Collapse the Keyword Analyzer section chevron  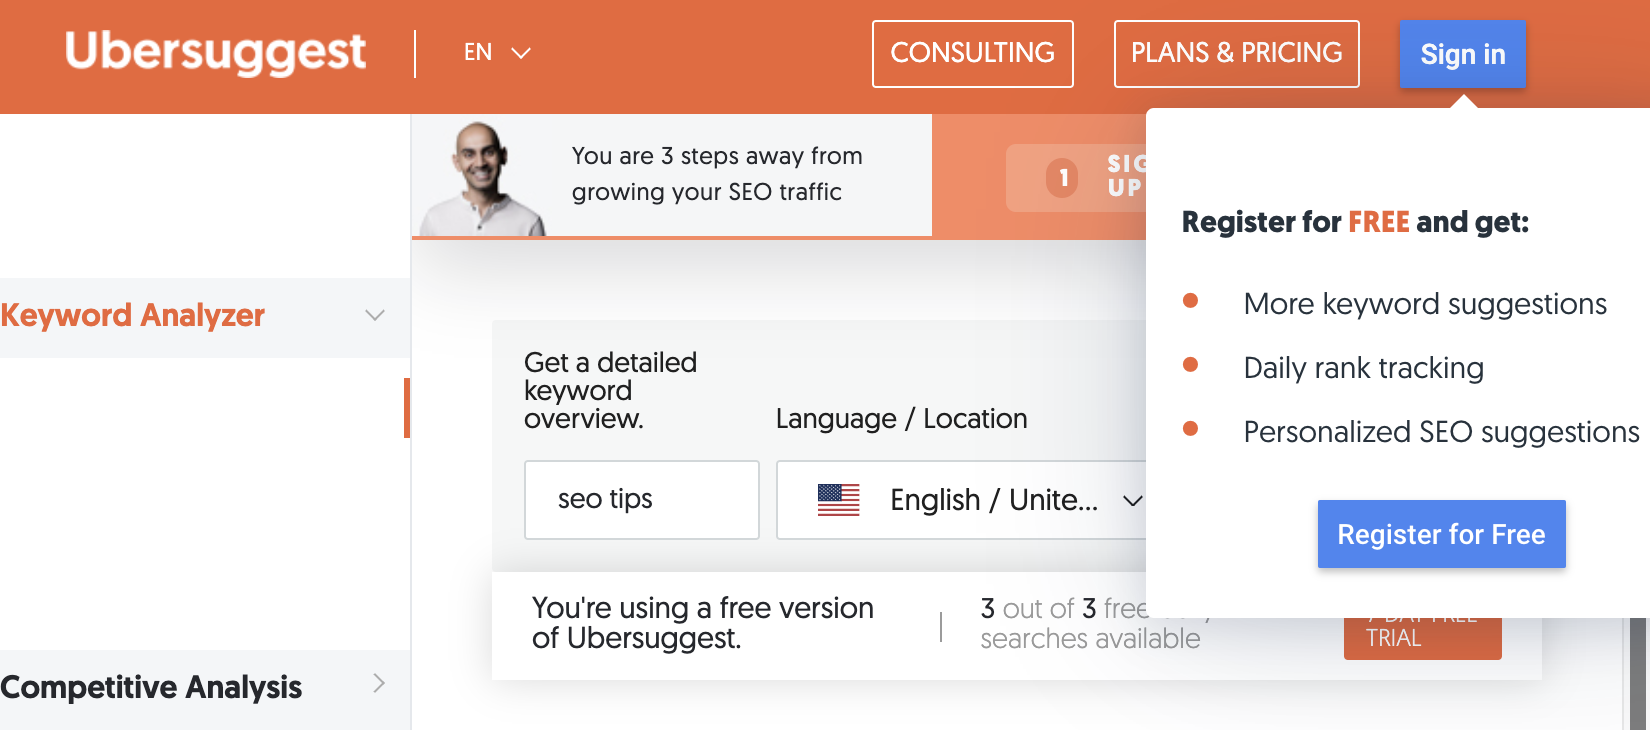click(x=375, y=316)
